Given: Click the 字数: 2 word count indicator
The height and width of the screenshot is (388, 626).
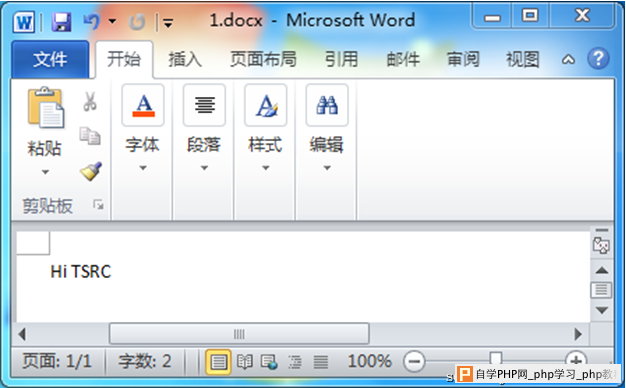Looking at the screenshot, I should 145,362.
